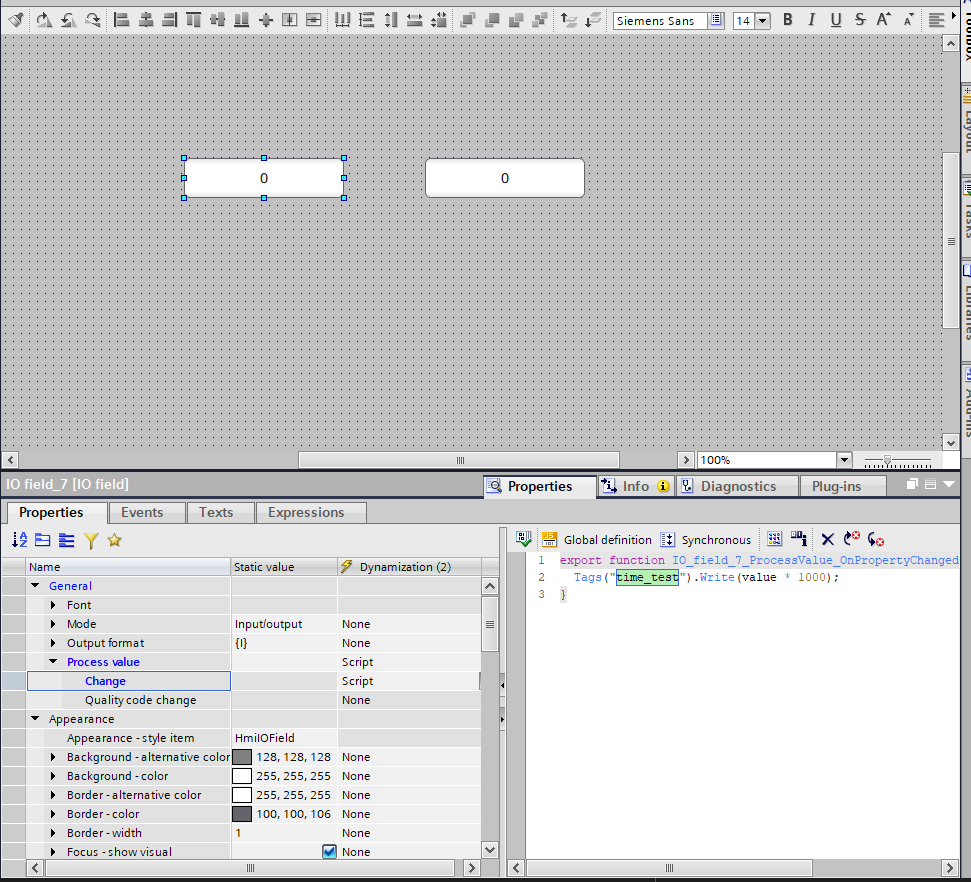Click the Synchronous script option

pyautogui.click(x=705, y=540)
